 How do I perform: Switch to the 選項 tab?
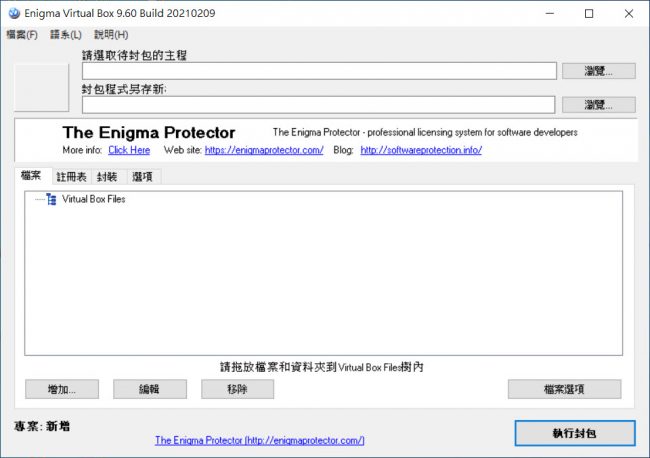pos(142,177)
